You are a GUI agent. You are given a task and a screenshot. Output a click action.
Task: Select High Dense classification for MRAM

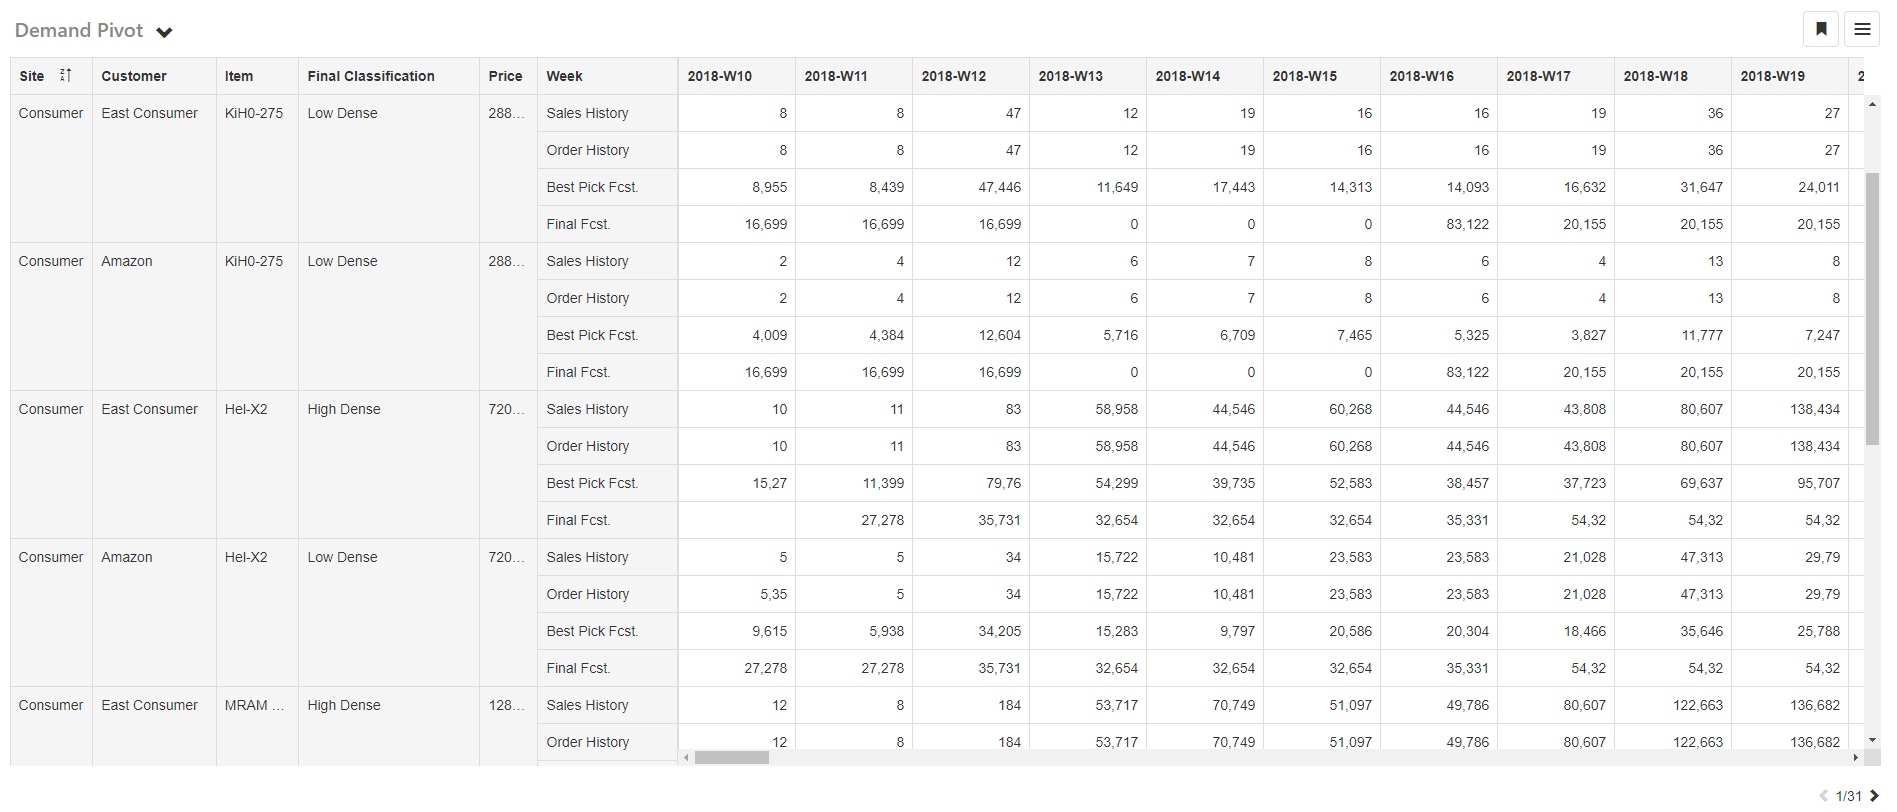[x=344, y=705]
